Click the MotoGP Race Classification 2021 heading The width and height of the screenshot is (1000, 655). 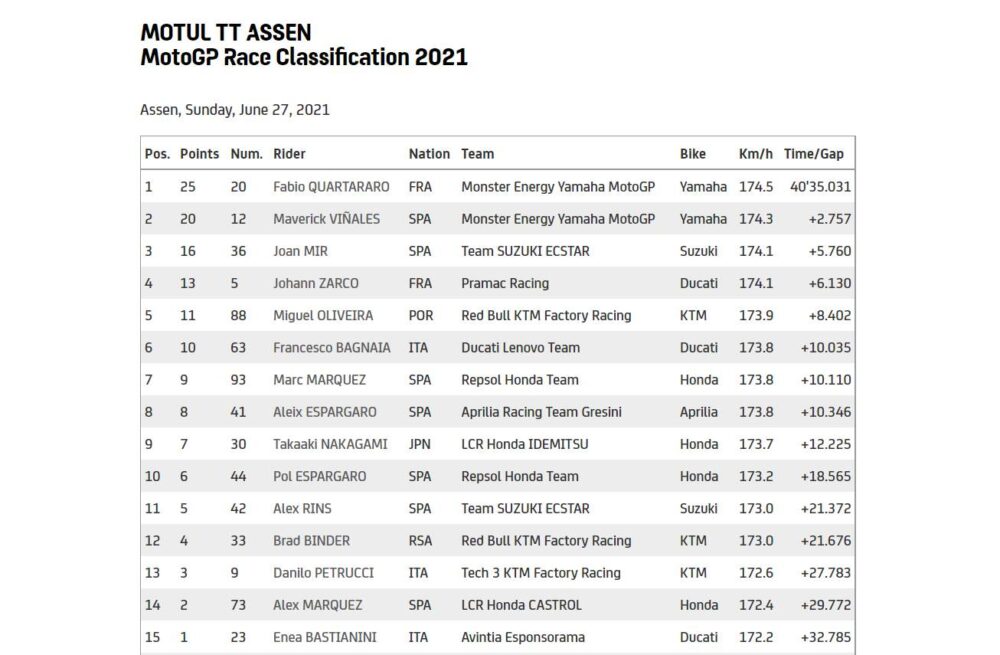(304, 57)
